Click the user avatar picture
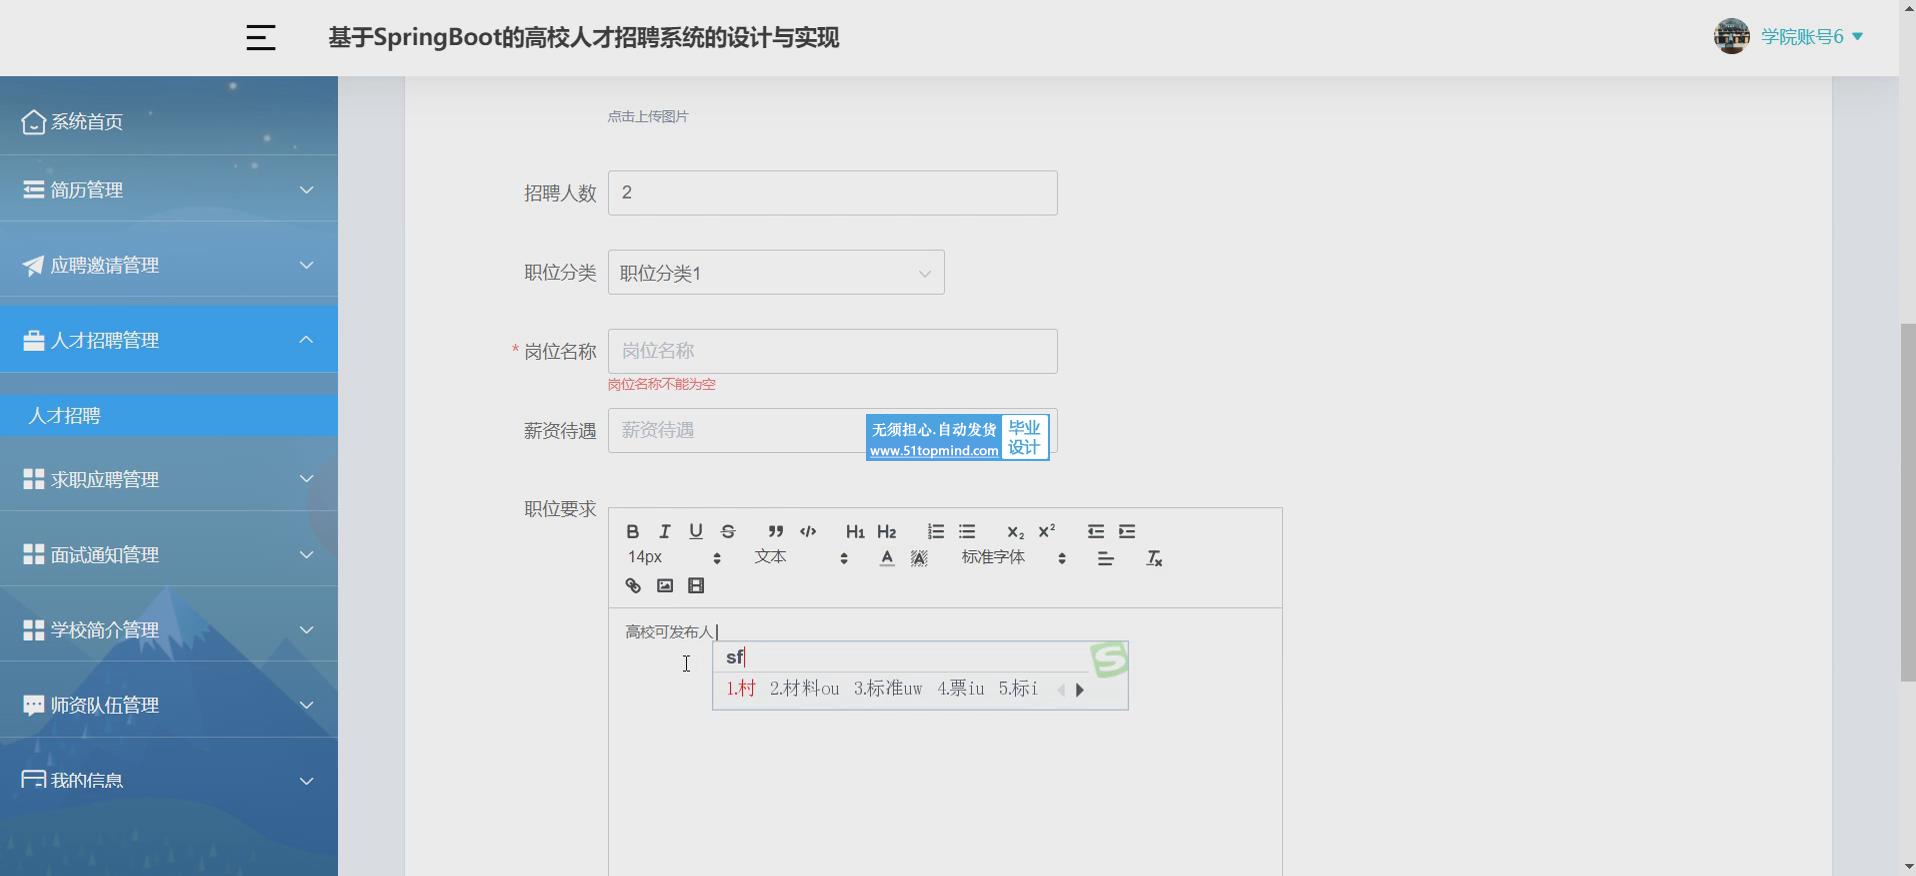The width and height of the screenshot is (1916, 876). 1732,36
